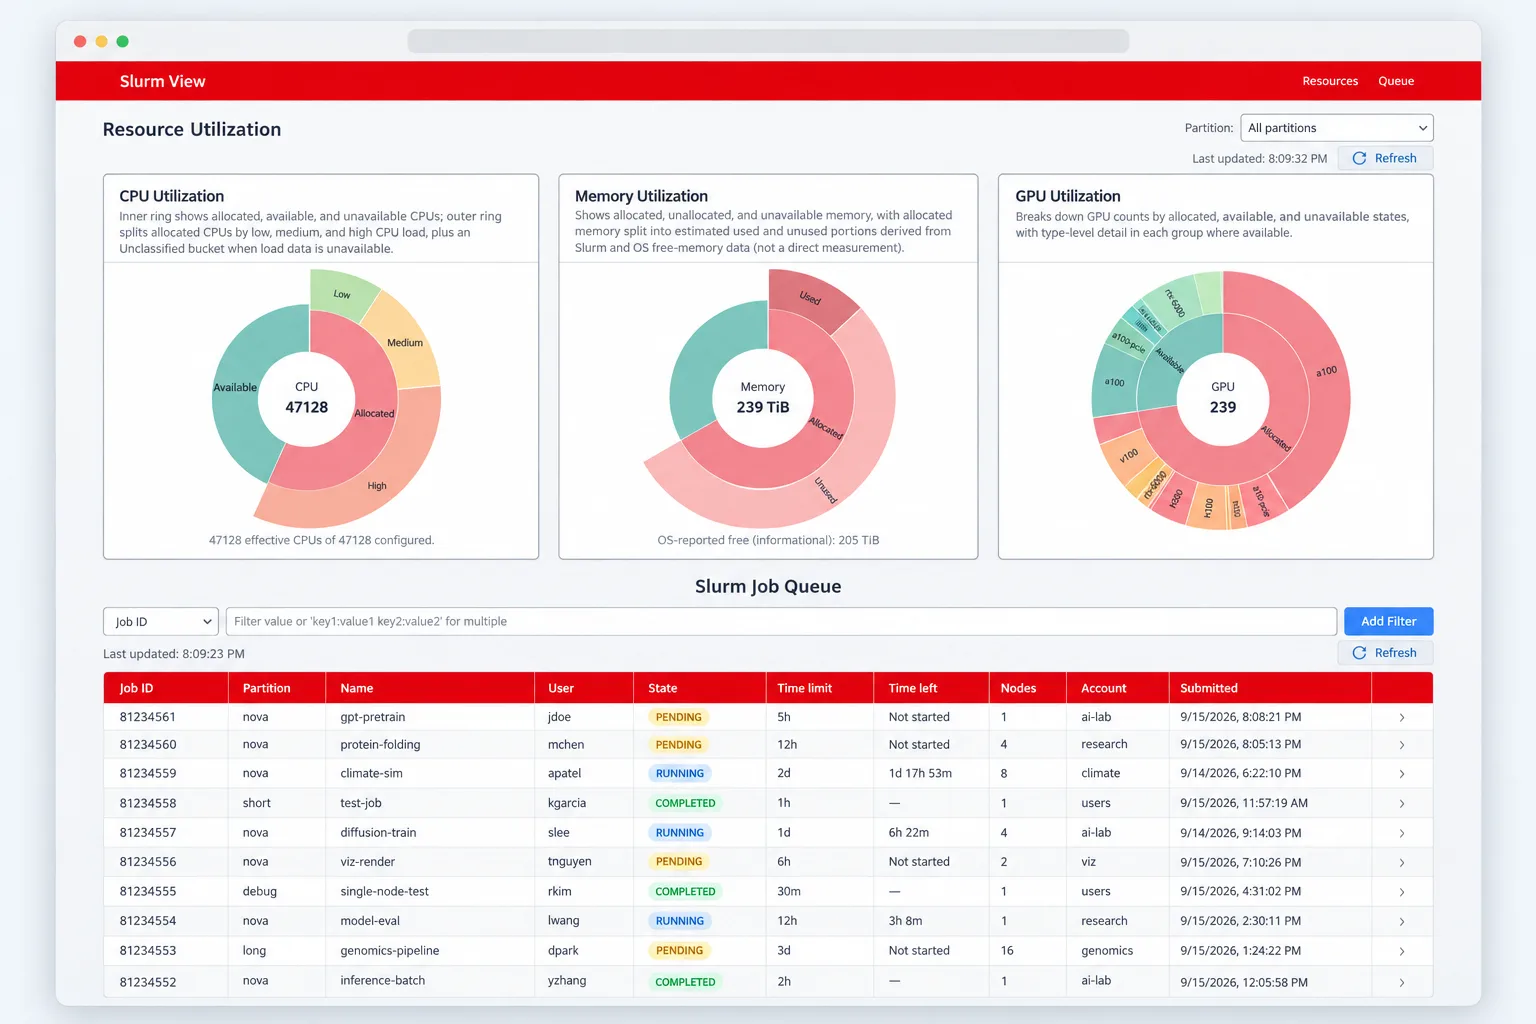
Task: Expand job 81234558 row chevron
Action: tap(1401, 803)
